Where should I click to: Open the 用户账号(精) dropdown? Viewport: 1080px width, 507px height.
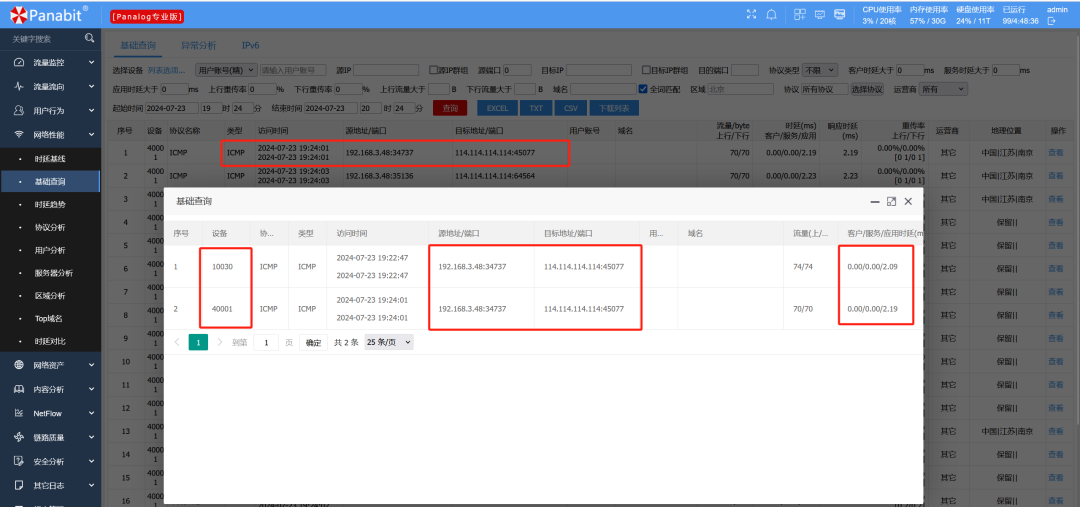click(226, 70)
